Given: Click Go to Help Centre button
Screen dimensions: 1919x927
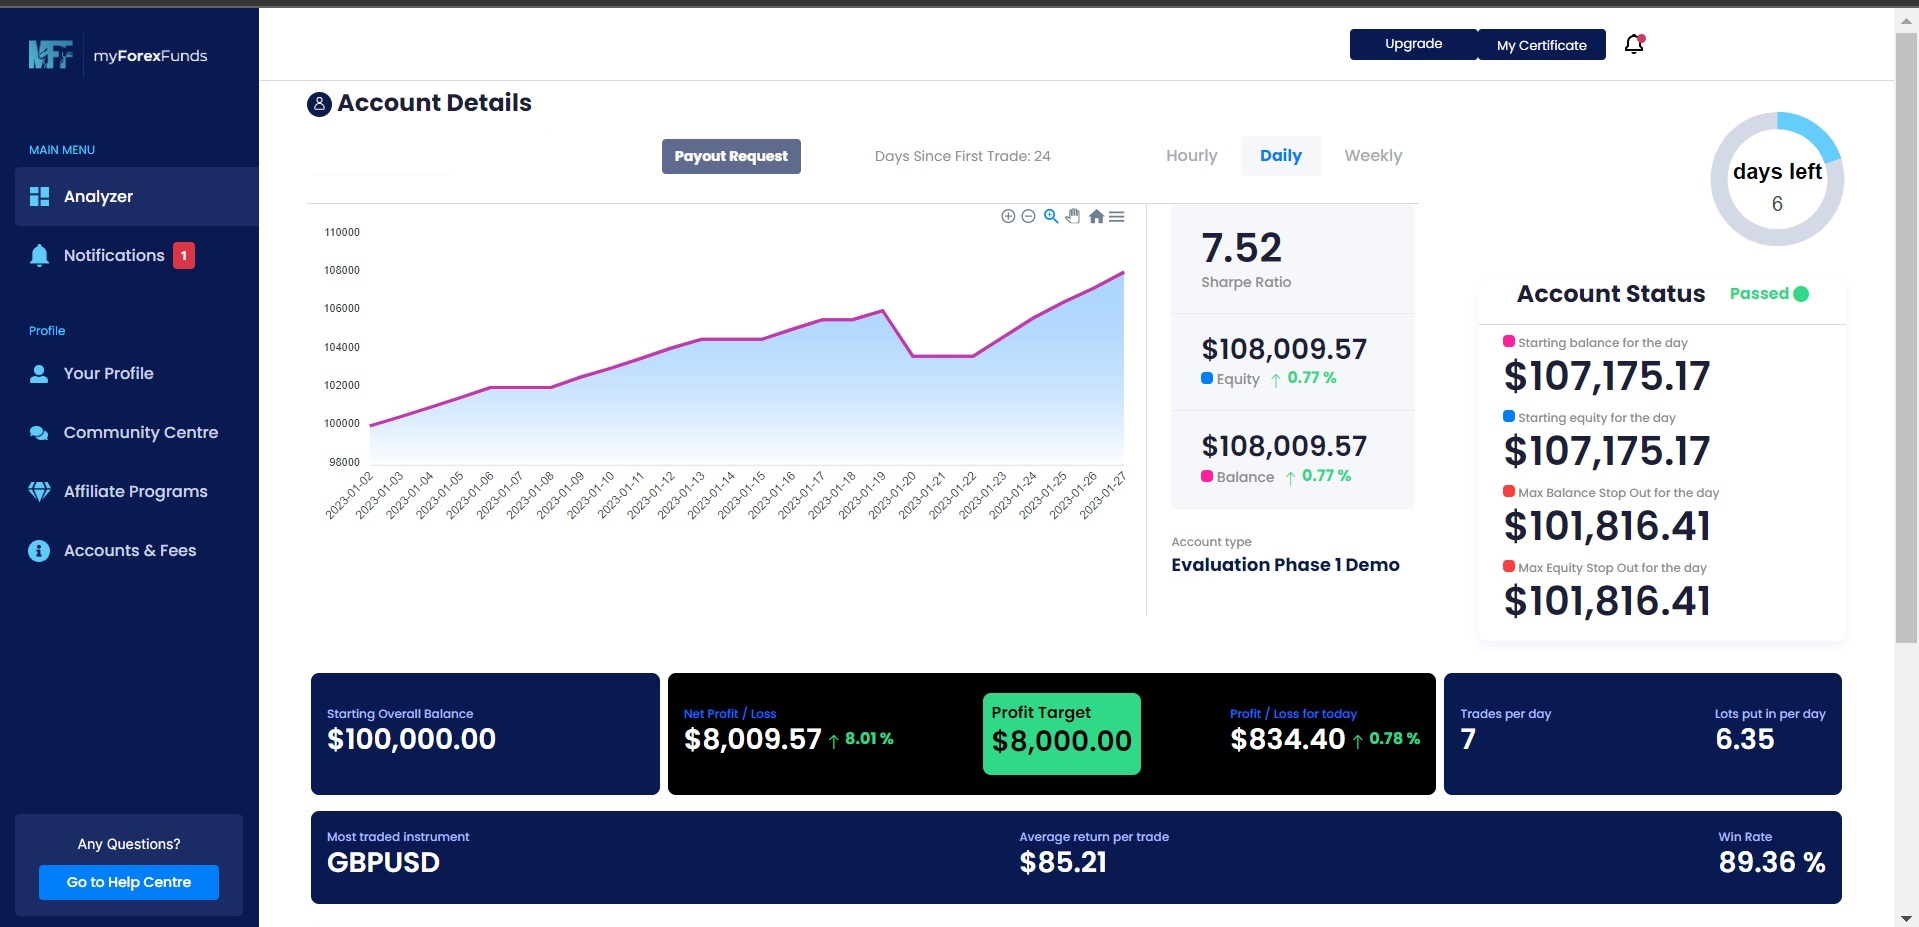Looking at the screenshot, I should point(129,882).
